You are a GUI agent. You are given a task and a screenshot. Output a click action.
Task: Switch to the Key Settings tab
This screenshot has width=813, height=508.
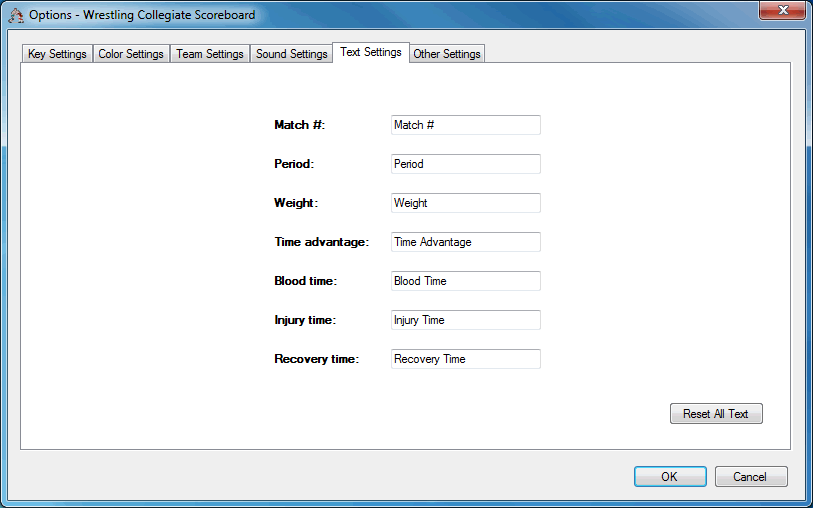(57, 54)
